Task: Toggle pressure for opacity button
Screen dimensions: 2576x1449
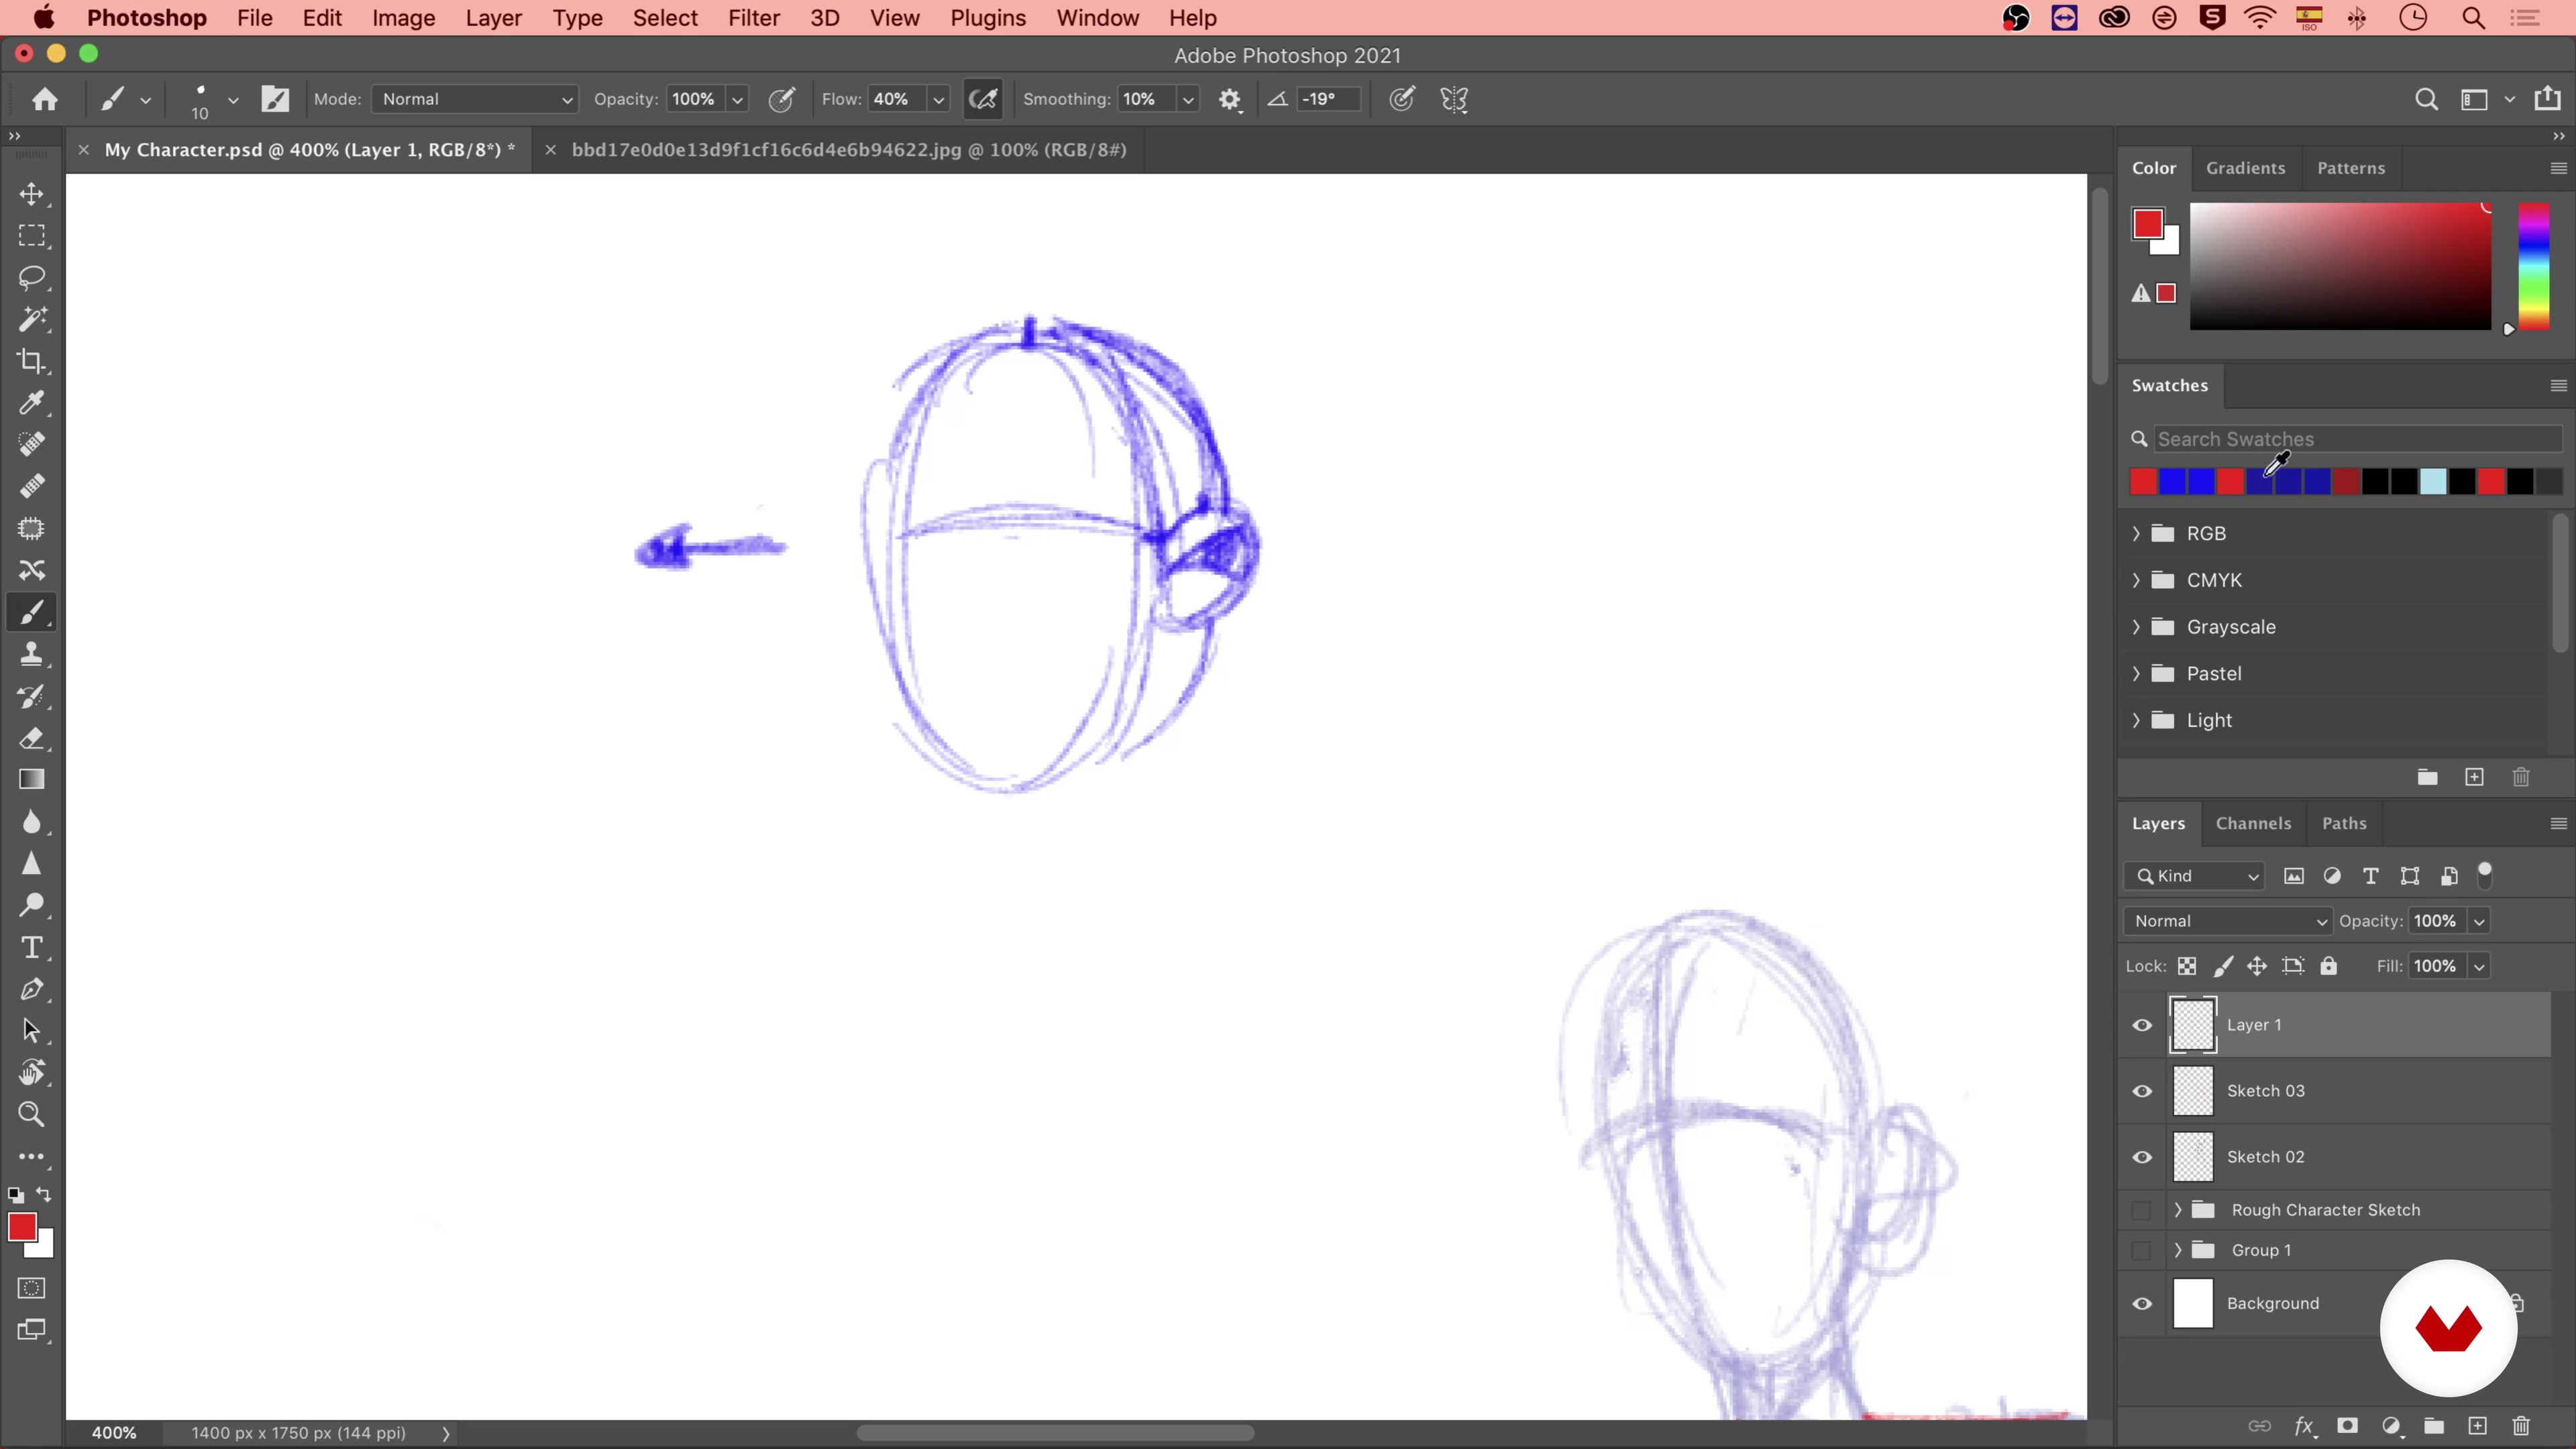Action: pos(782,99)
